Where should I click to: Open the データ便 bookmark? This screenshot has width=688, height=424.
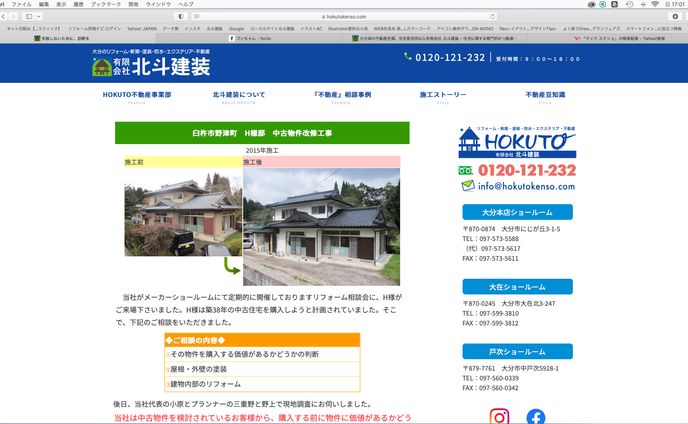pyautogui.click(x=170, y=29)
